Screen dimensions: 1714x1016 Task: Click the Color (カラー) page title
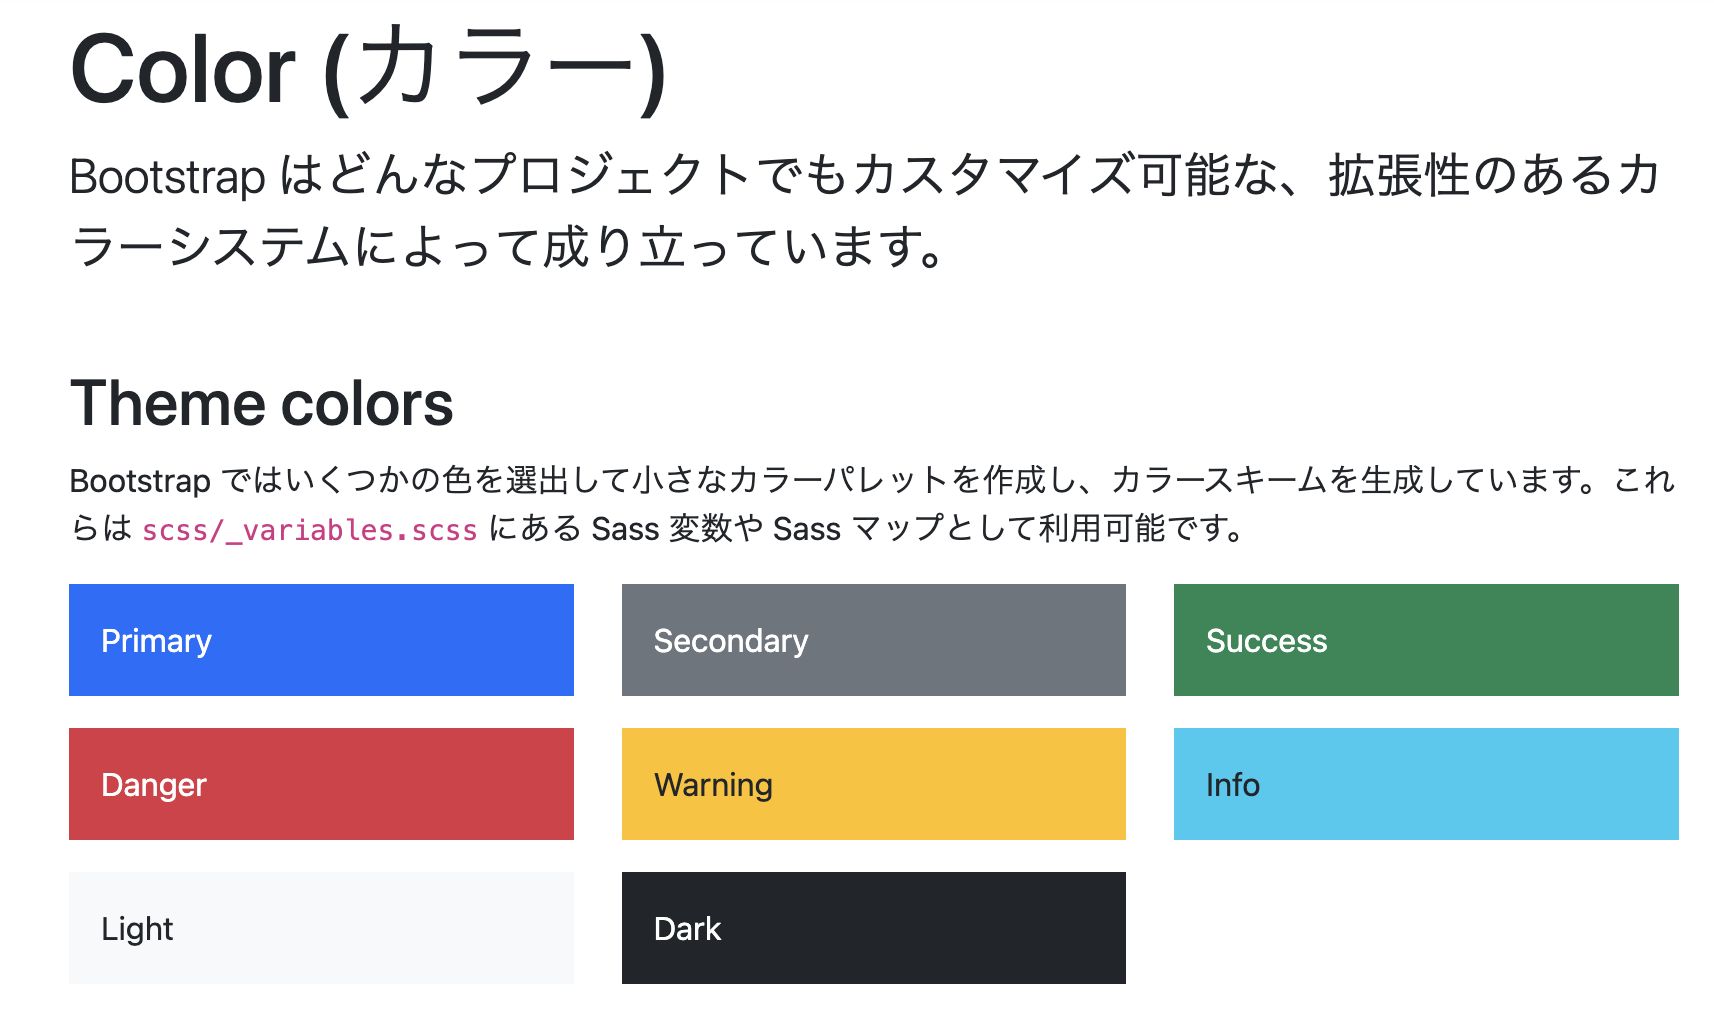tap(368, 70)
